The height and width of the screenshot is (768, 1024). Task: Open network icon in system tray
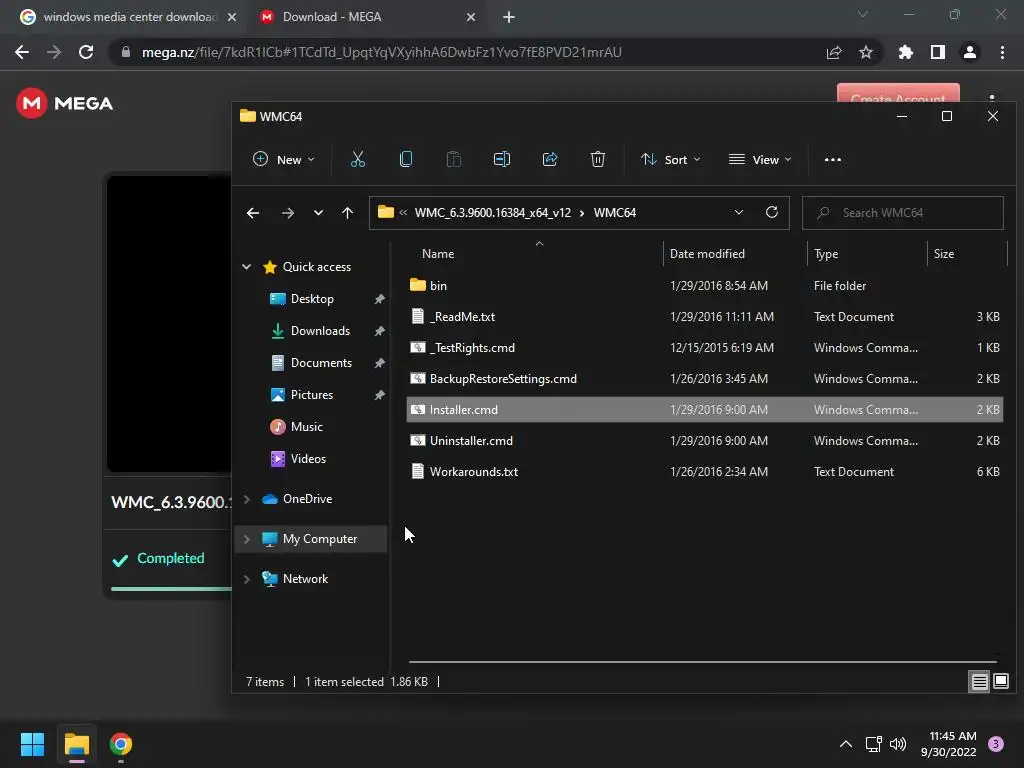click(x=873, y=744)
